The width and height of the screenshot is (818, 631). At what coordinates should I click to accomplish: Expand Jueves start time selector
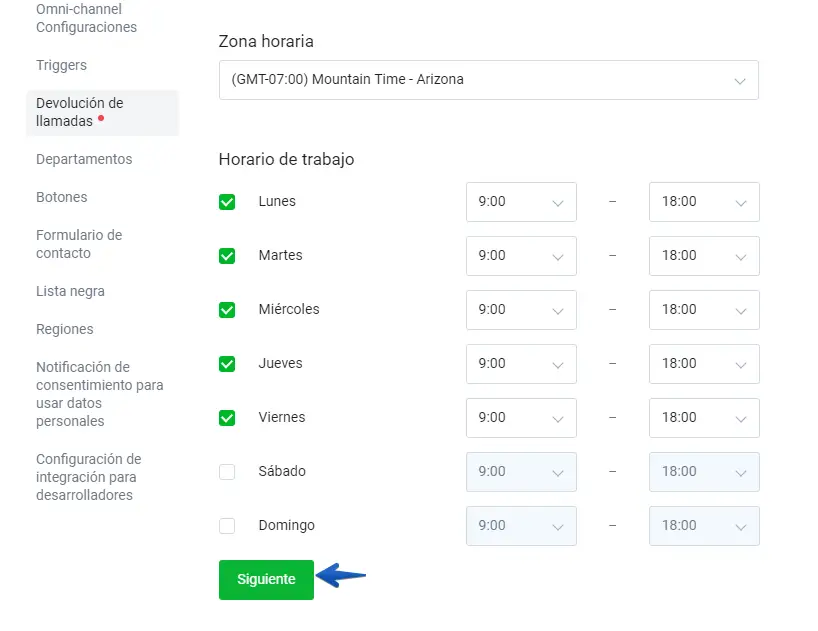click(521, 364)
